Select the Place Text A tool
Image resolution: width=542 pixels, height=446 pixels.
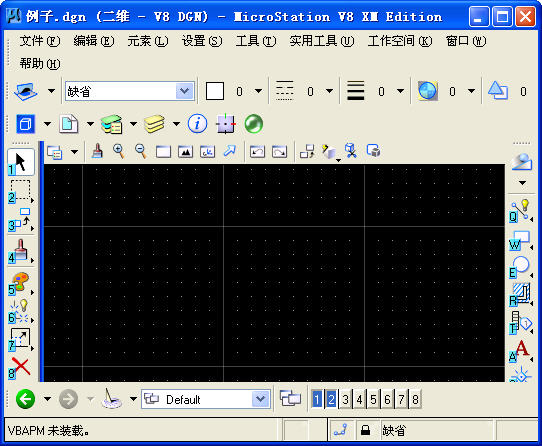click(521, 350)
